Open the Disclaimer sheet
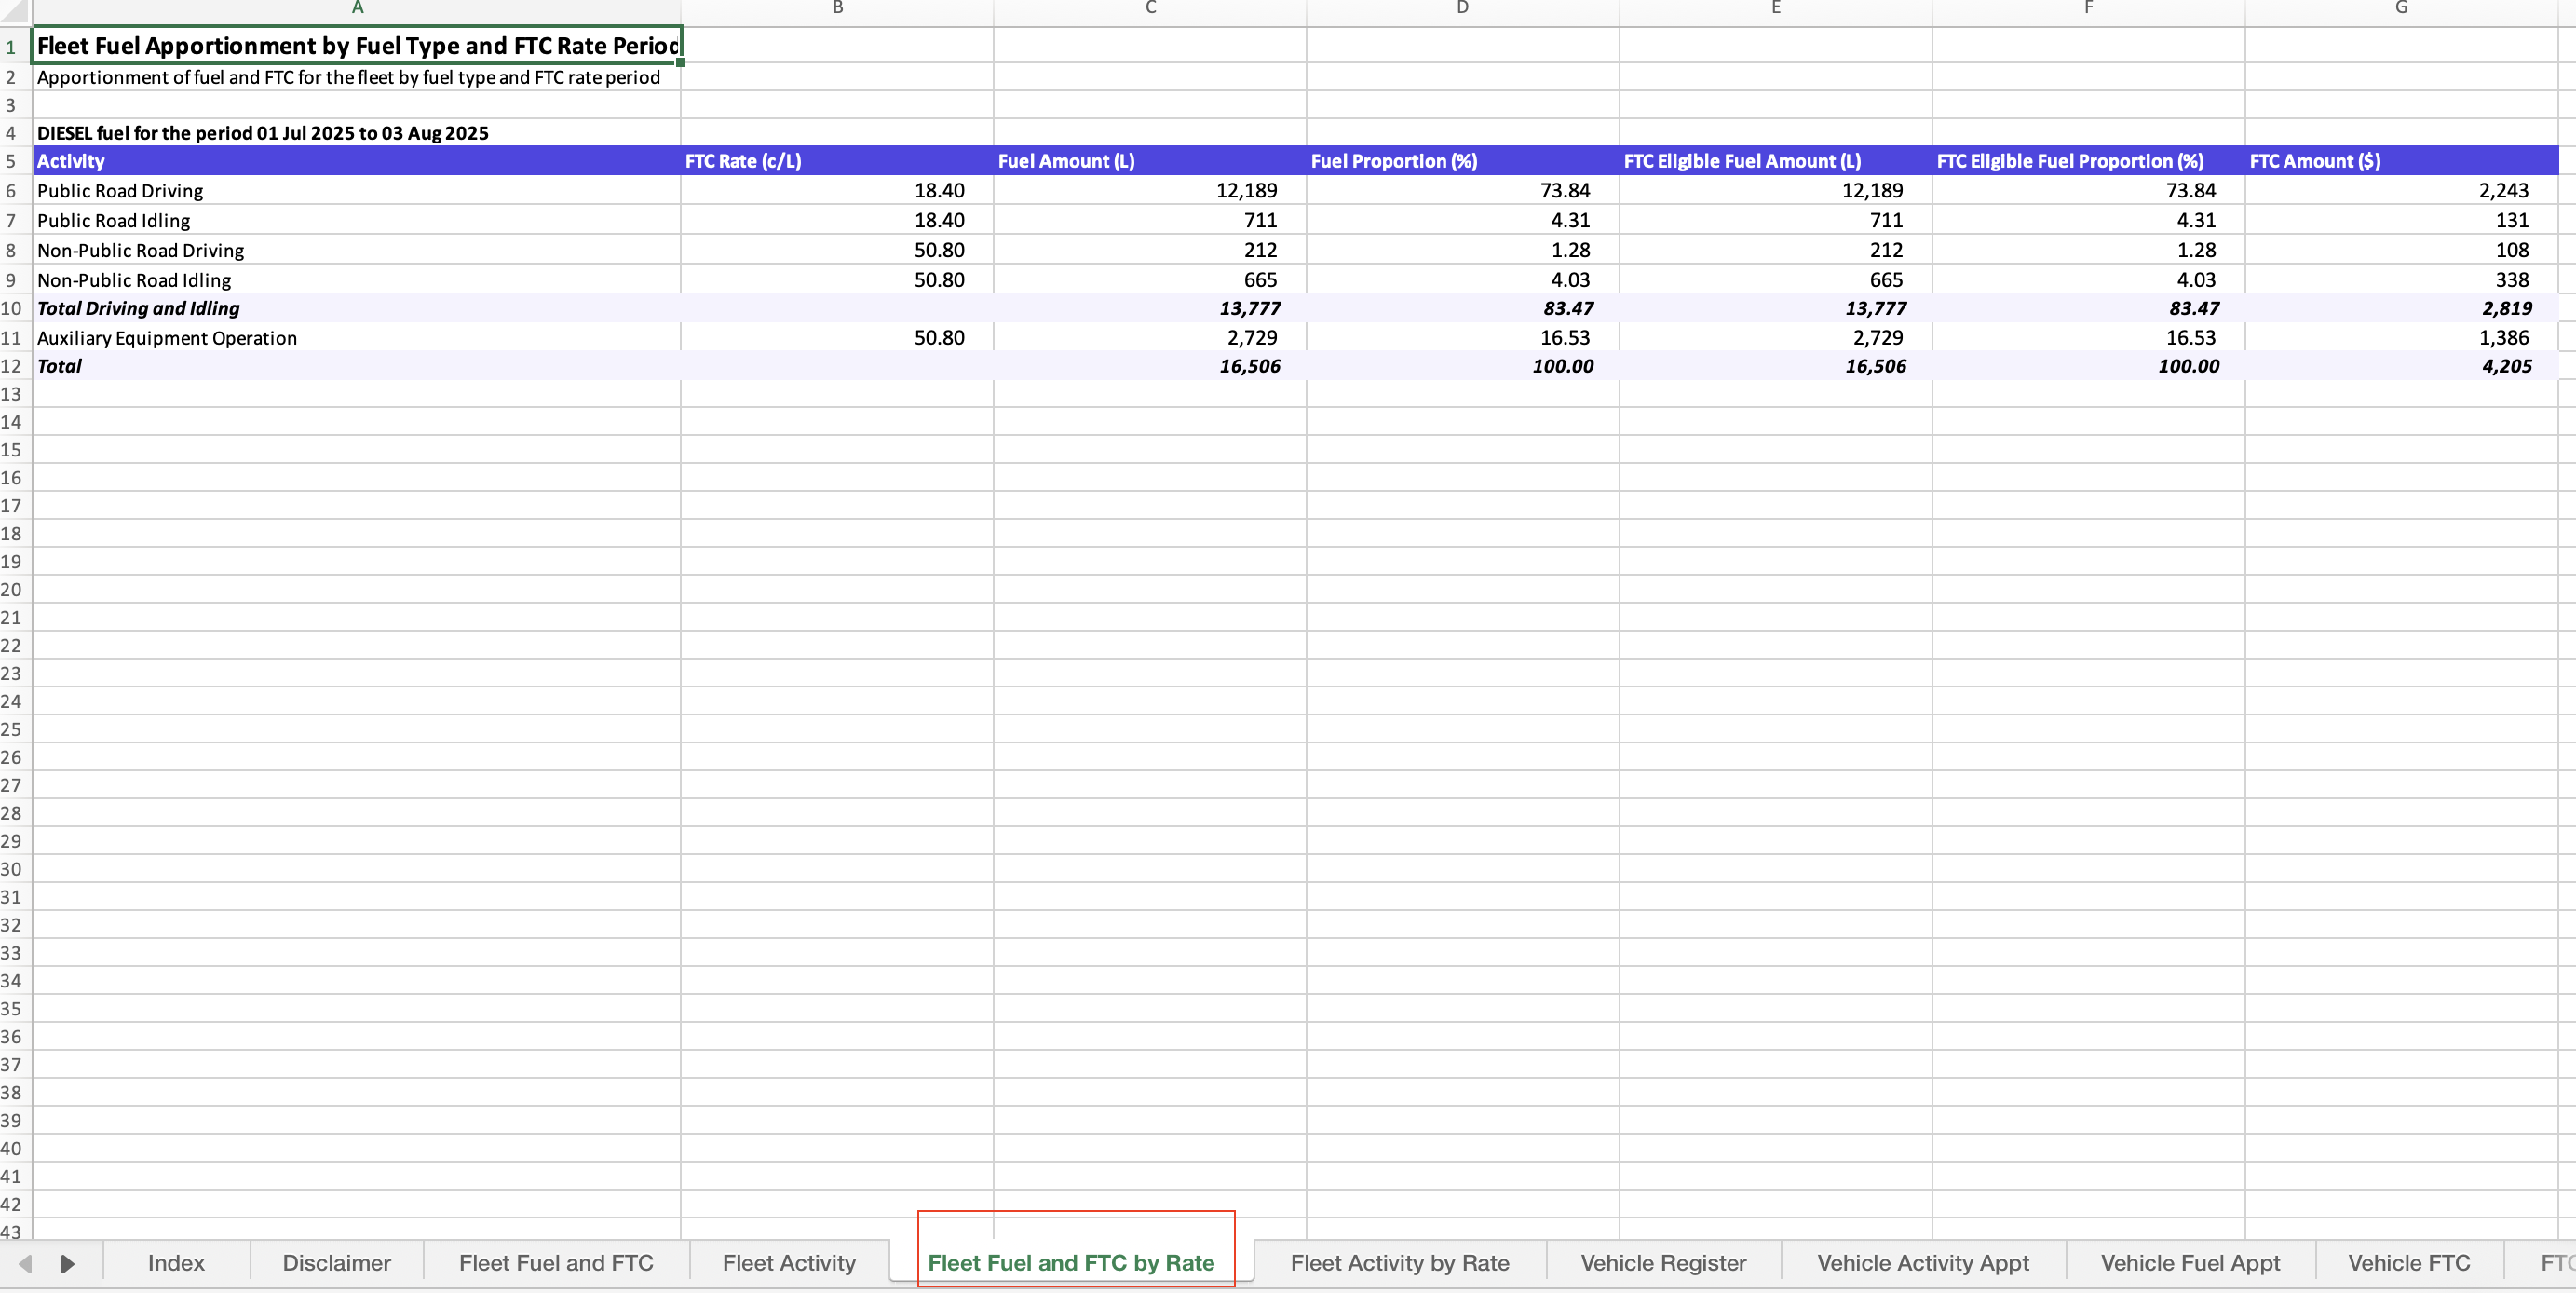Viewport: 2576px width, 1293px height. [336, 1262]
